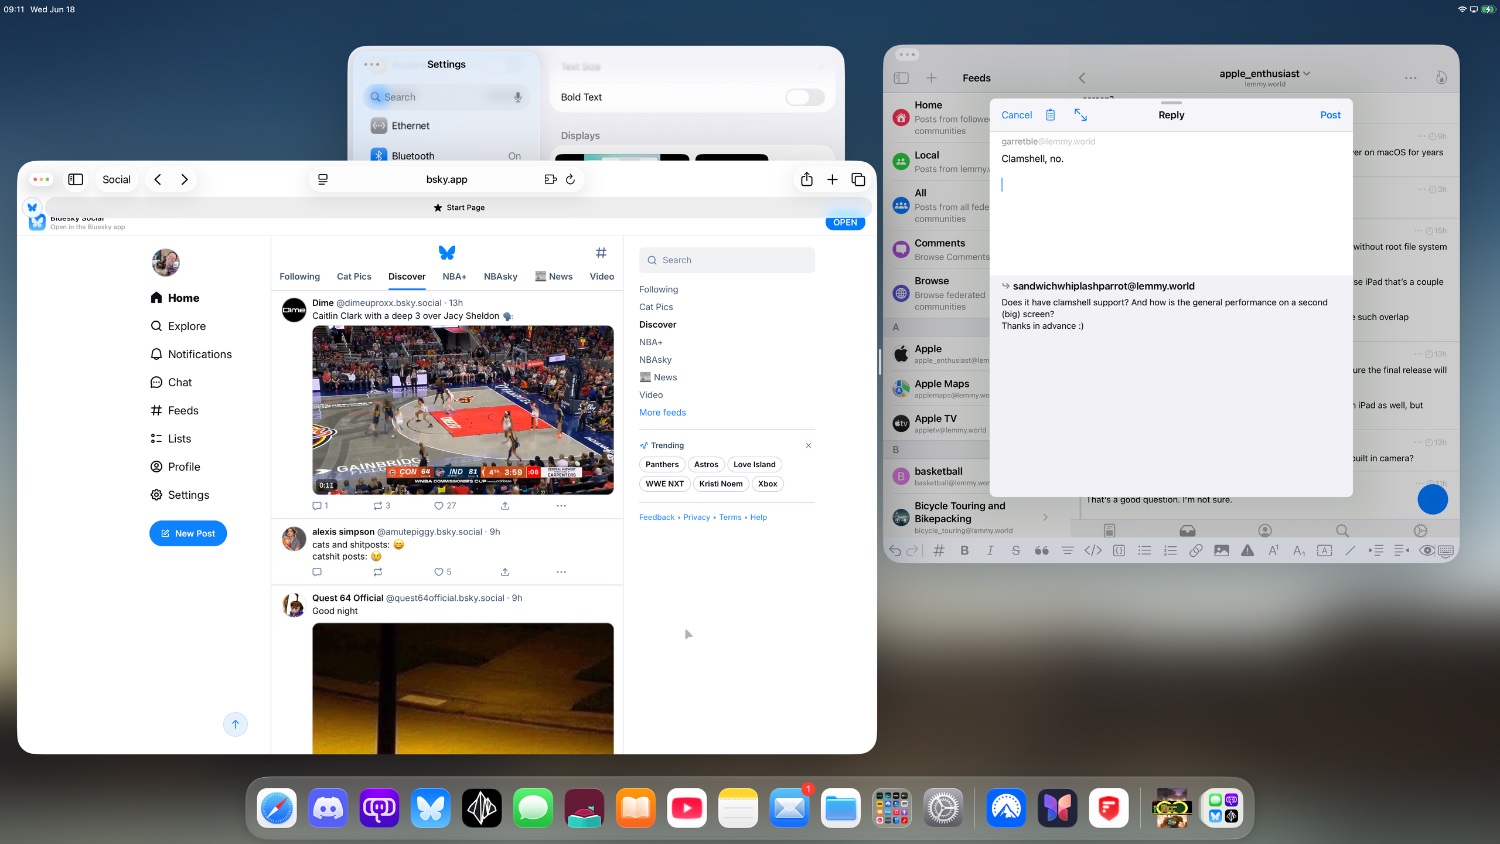The height and width of the screenshot is (844, 1500).
Task: Click the paste clipboard icon in the Reply sheet
Action: click(1050, 115)
